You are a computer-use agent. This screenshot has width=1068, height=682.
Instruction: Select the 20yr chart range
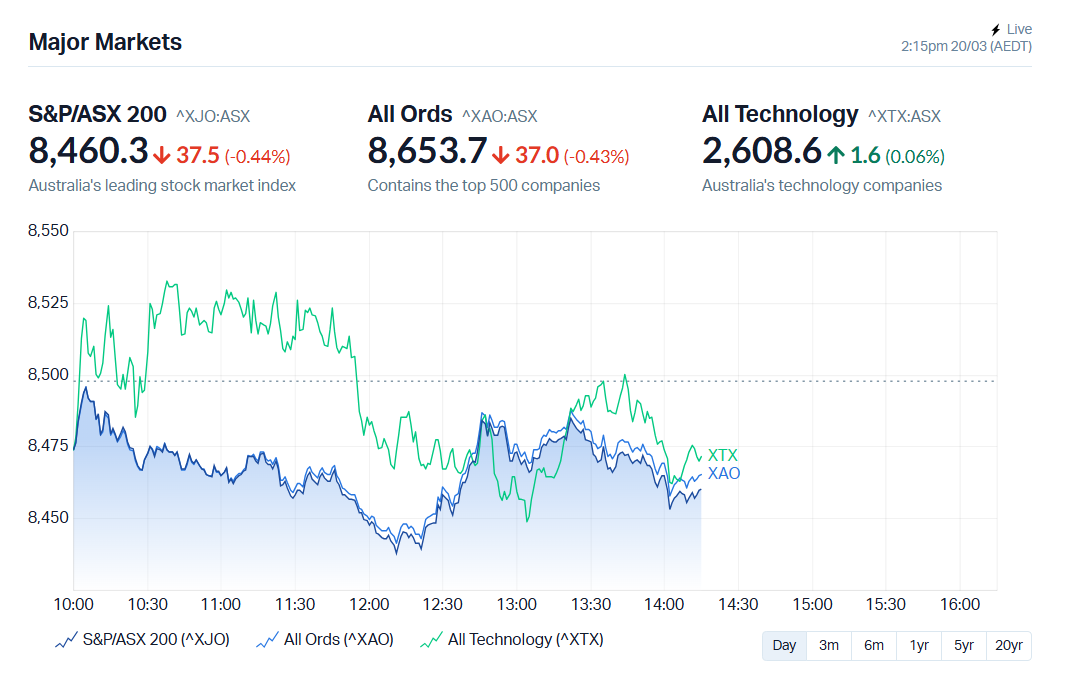pos(1009,645)
